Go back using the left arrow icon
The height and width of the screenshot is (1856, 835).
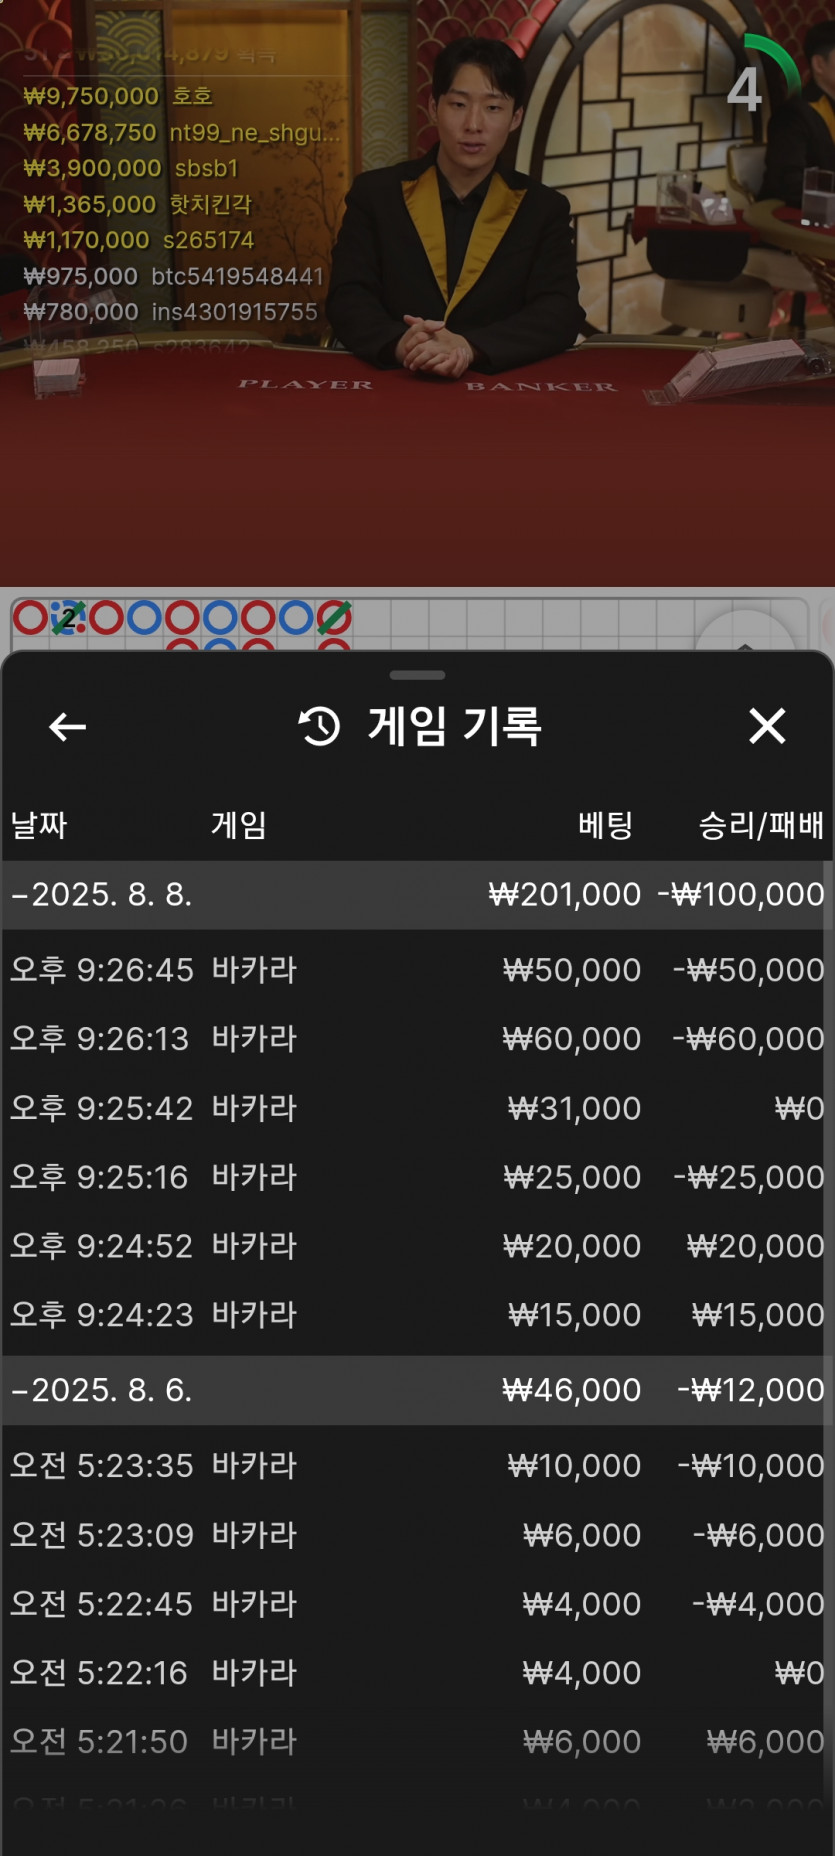[x=67, y=727]
